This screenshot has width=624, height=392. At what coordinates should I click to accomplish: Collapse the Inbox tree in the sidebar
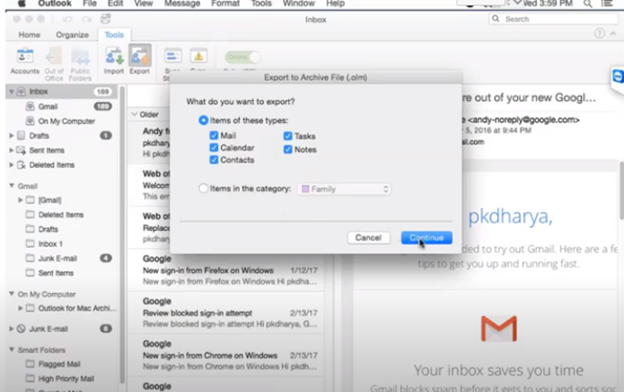point(12,92)
